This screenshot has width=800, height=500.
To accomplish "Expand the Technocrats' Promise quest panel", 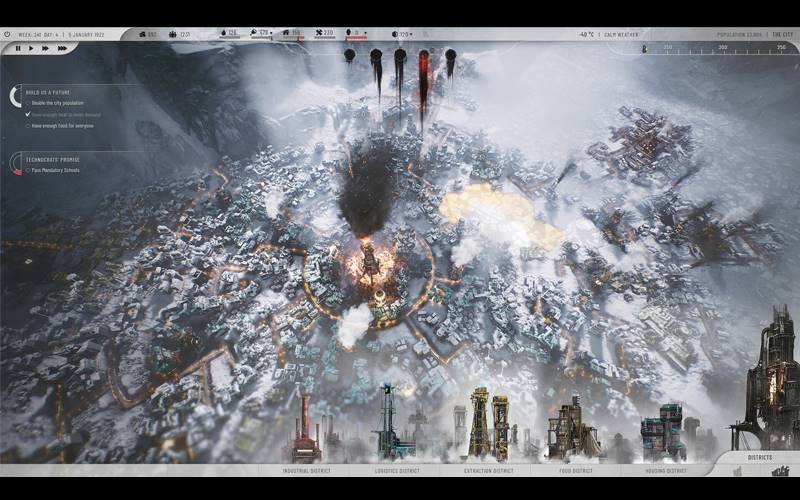I will coord(15,162).
